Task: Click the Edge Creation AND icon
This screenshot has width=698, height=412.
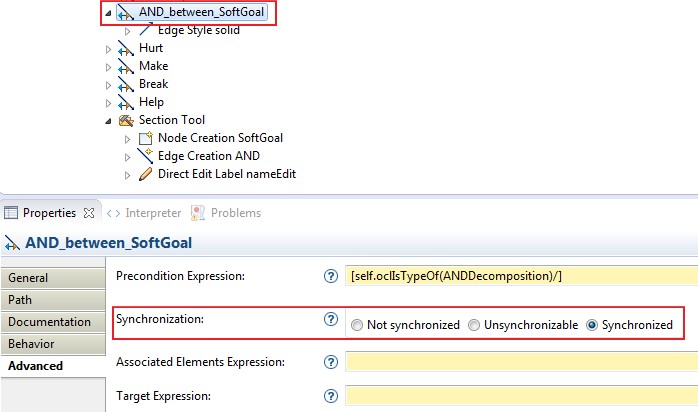Action: click(x=145, y=156)
